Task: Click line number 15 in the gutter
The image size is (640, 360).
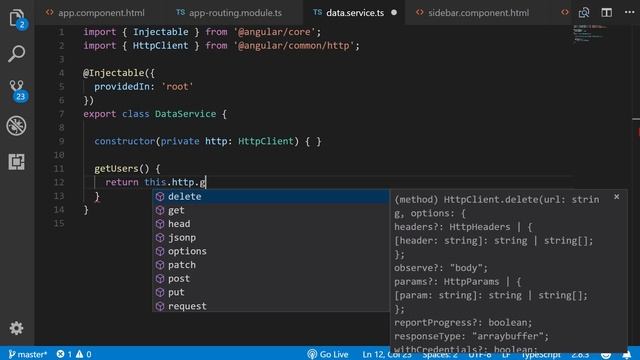Action: [x=59, y=223]
